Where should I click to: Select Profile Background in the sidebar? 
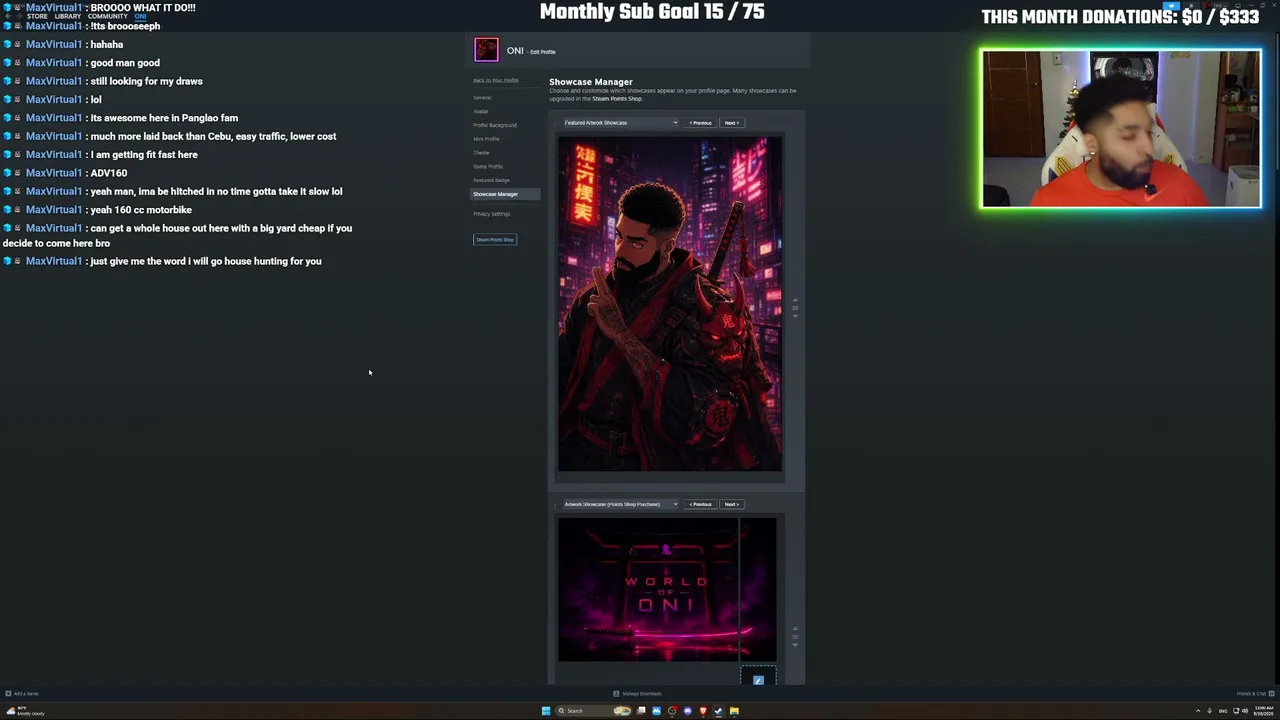click(495, 125)
